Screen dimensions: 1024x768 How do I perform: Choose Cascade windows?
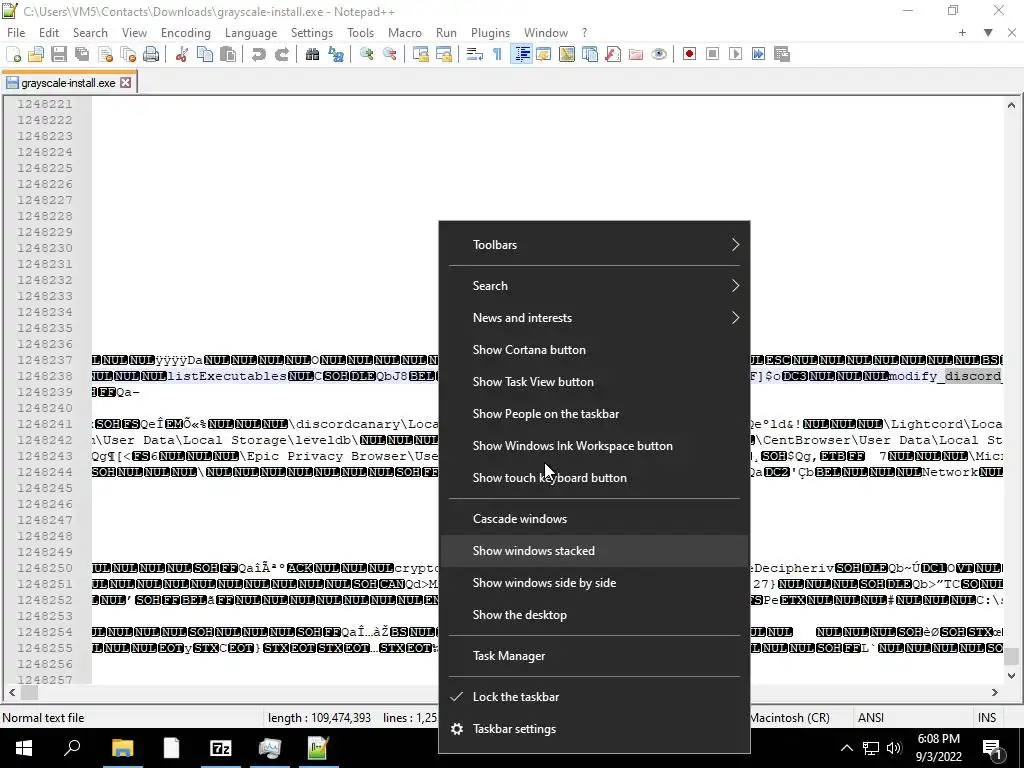click(x=594, y=519)
